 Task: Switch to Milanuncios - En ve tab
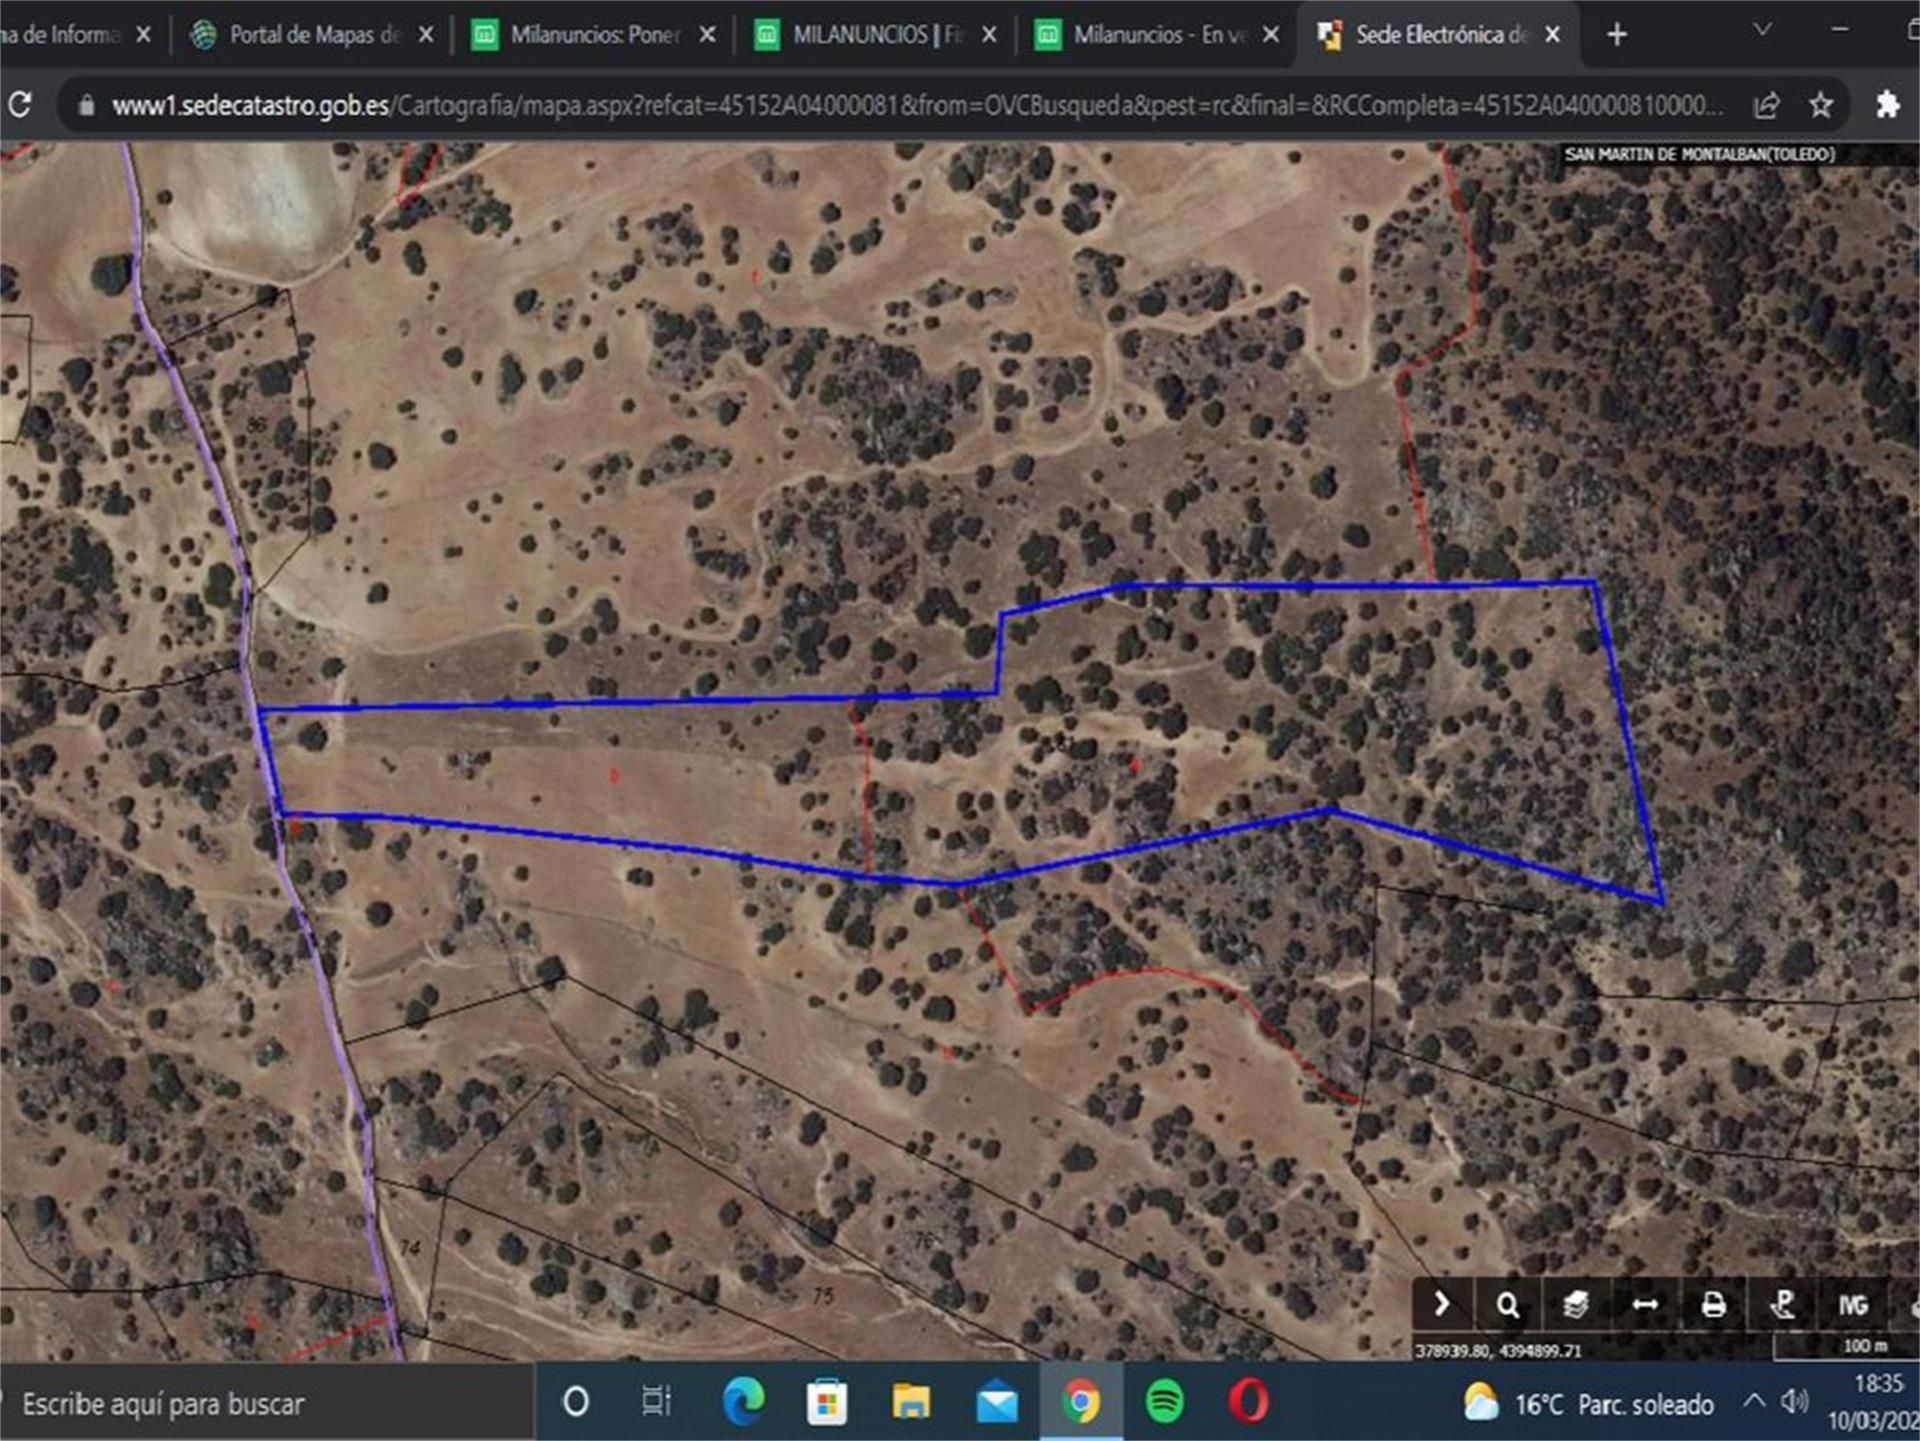[1157, 35]
